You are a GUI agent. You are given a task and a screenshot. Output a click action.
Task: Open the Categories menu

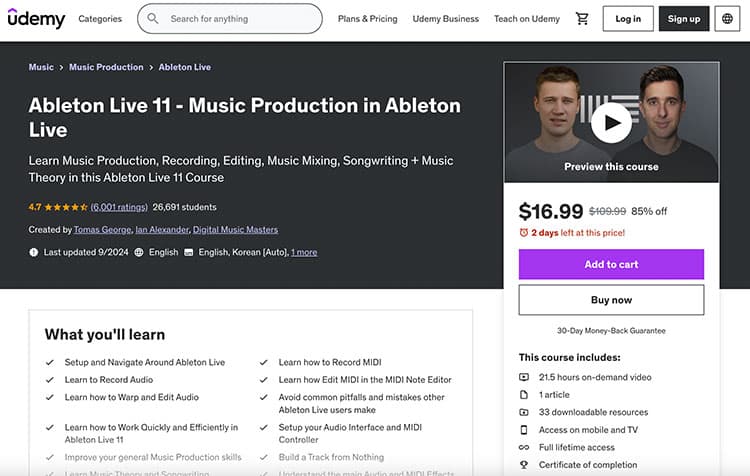pos(100,19)
